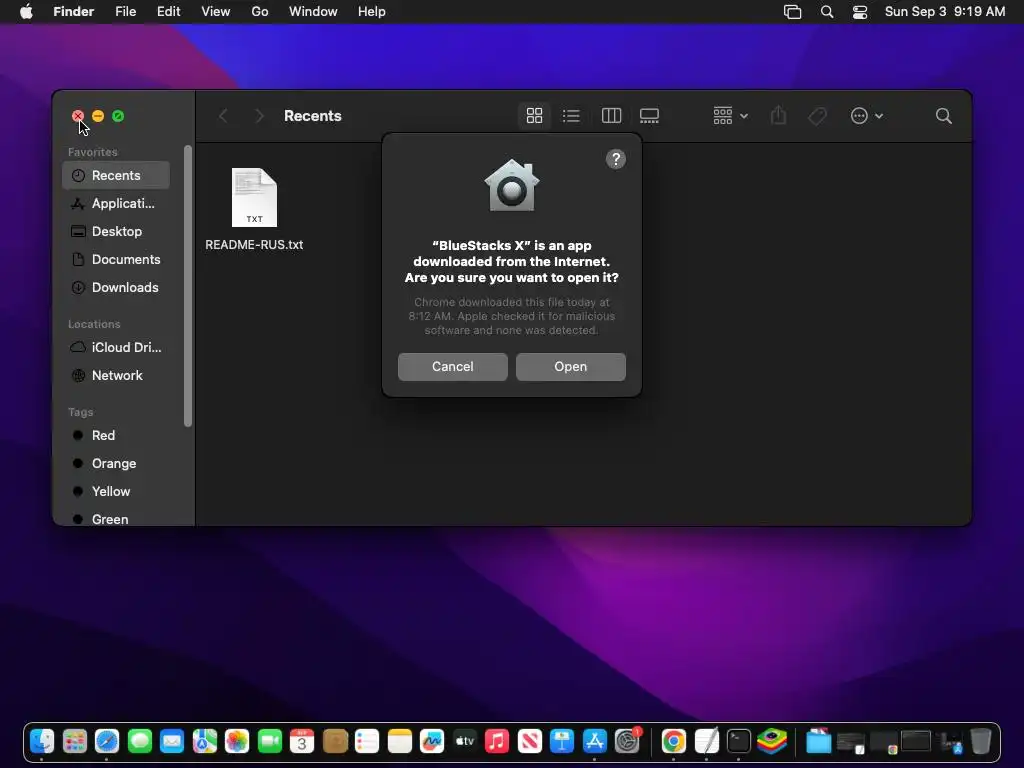Select Network in the sidebar
This screenshot has height=768, width=1024.
[x=116, y=376]
